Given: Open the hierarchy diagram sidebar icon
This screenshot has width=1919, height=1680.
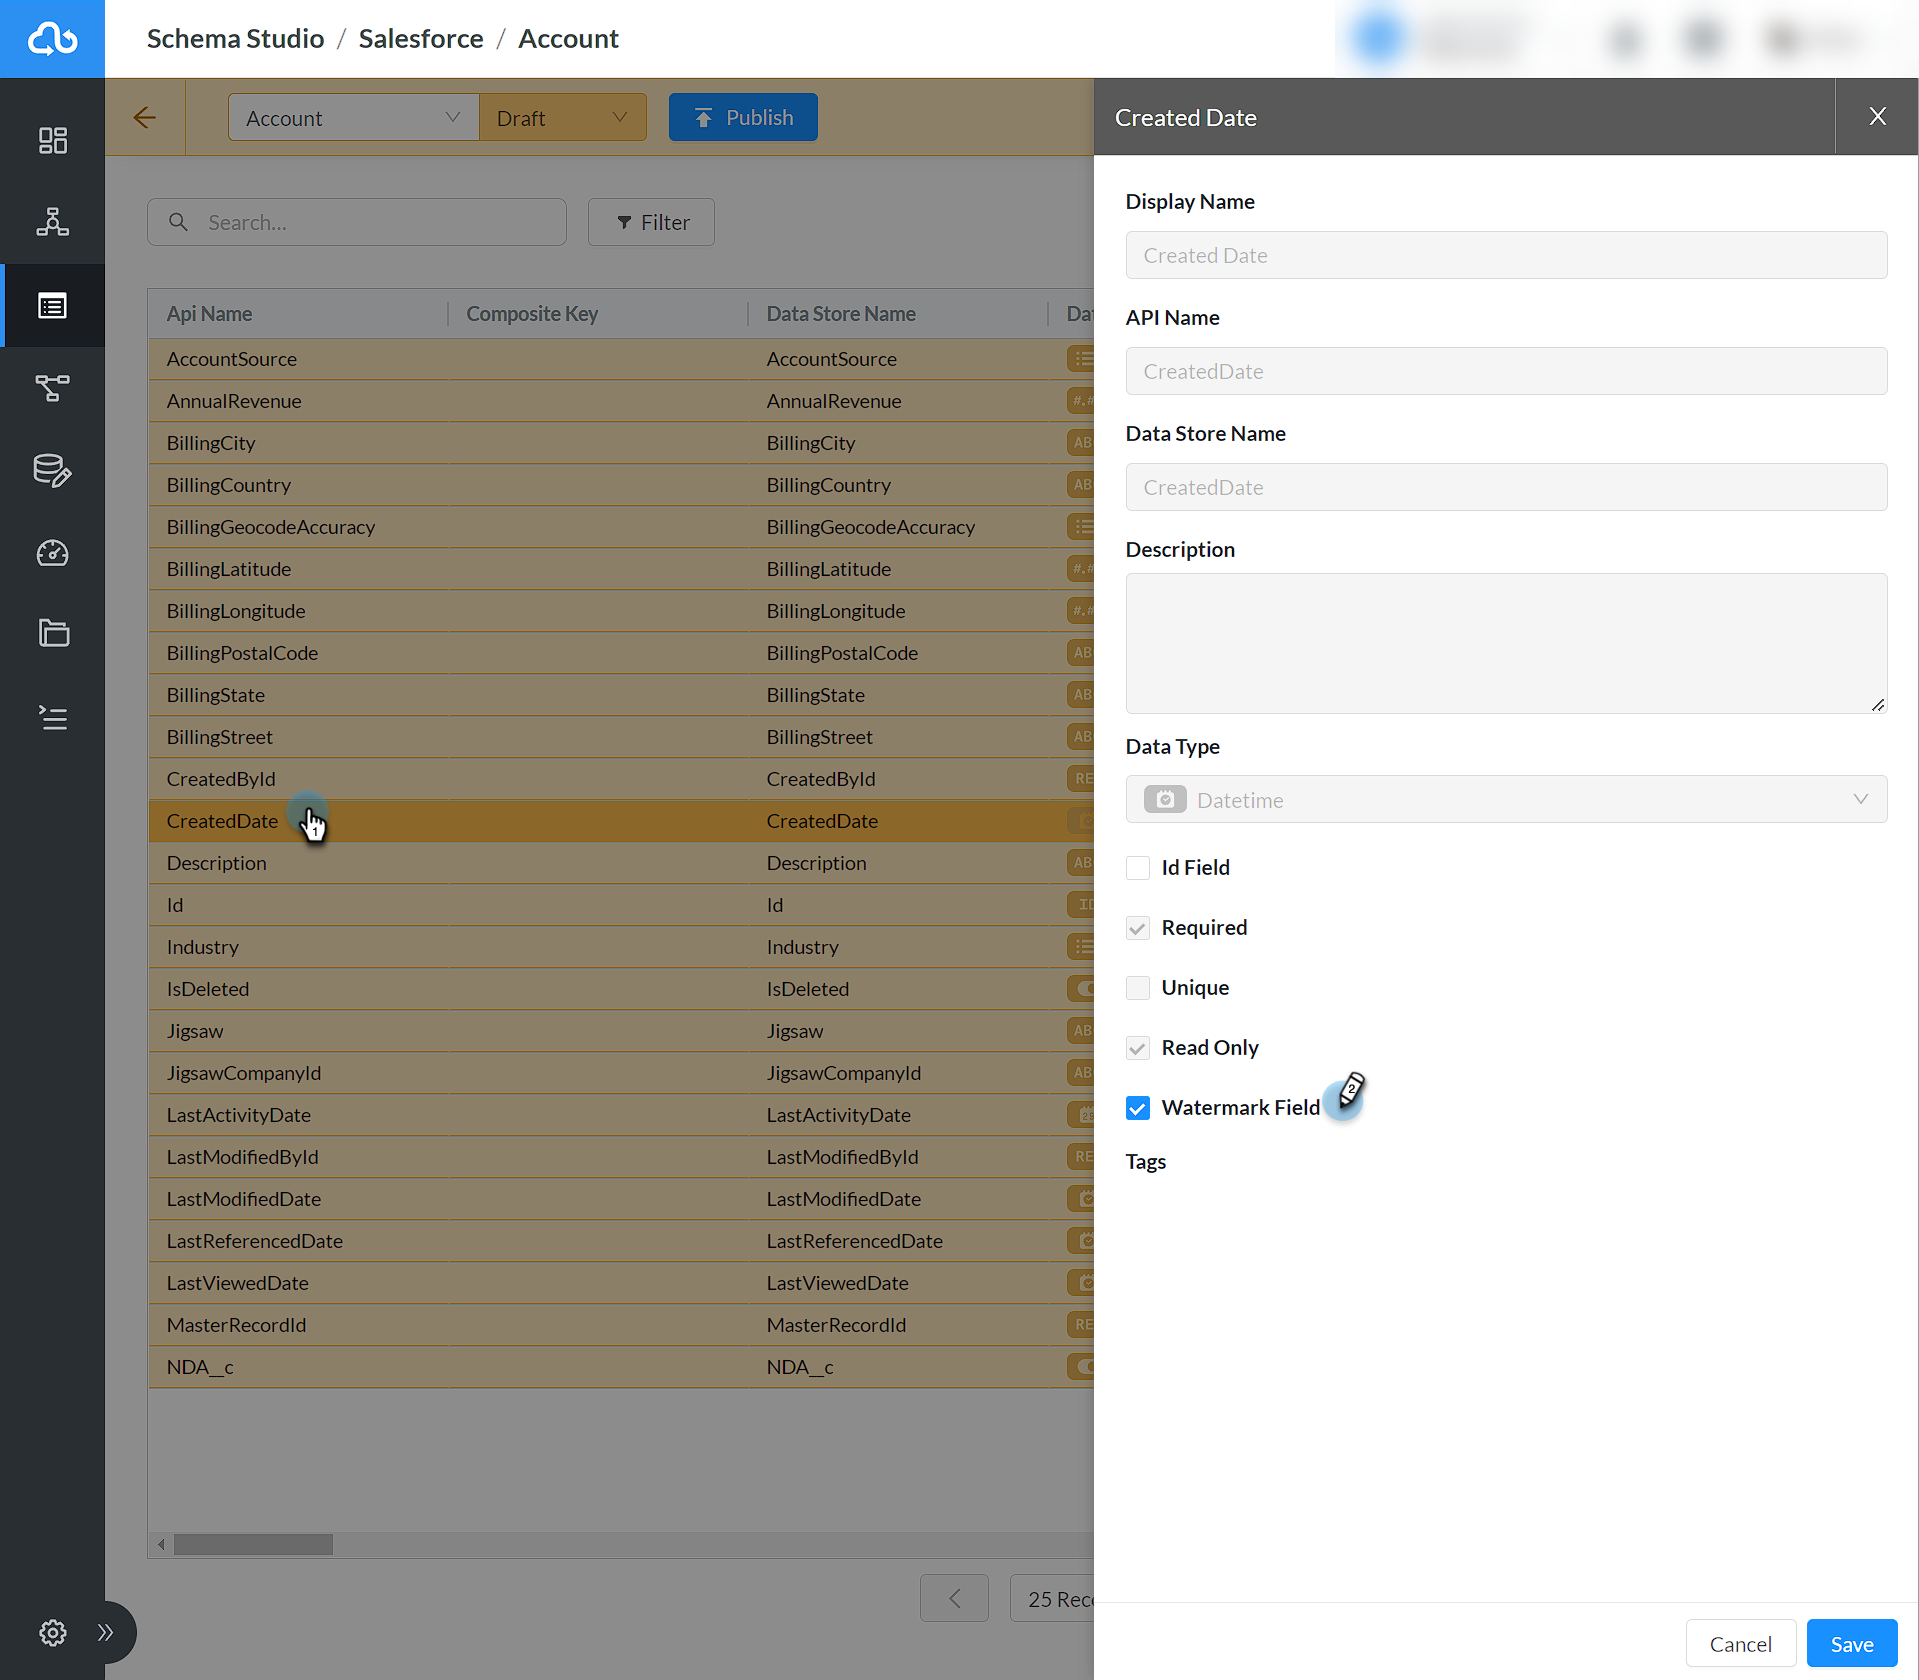Looking at the screenshot, I should tap(52, 222).
